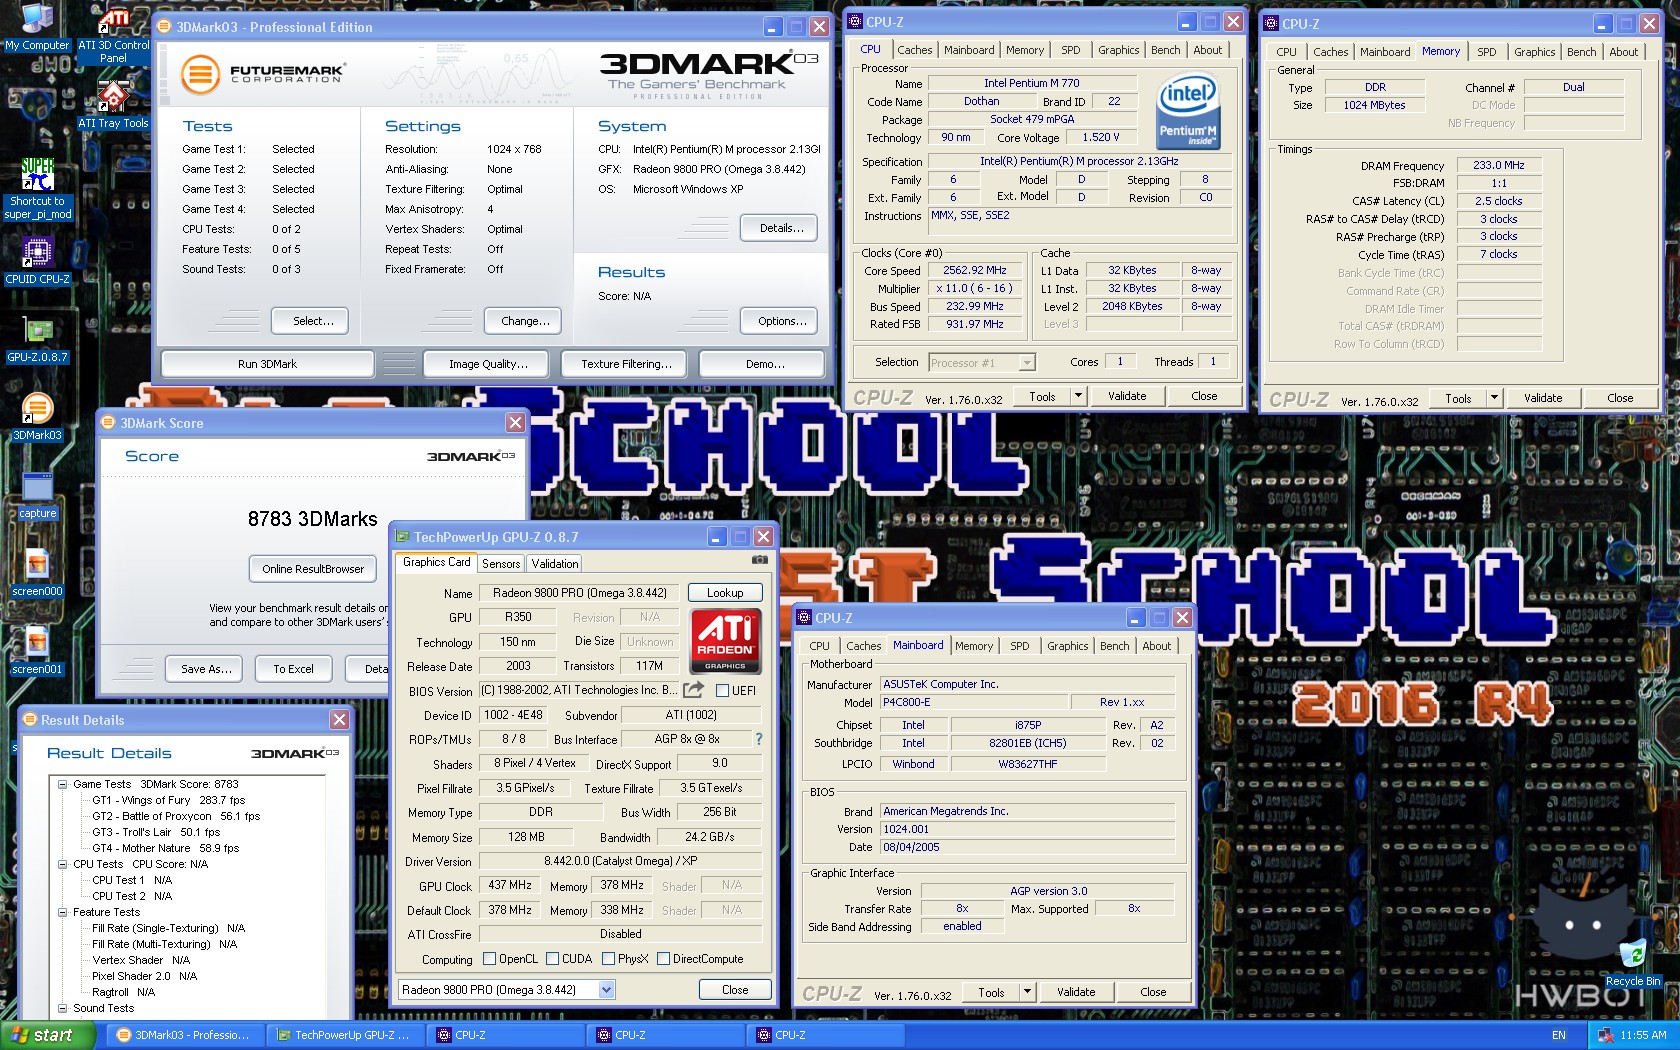Select GT2 - Battle of Proxycon row
This screenshot has height=1050, width=1680.
[x=176, y=816]
